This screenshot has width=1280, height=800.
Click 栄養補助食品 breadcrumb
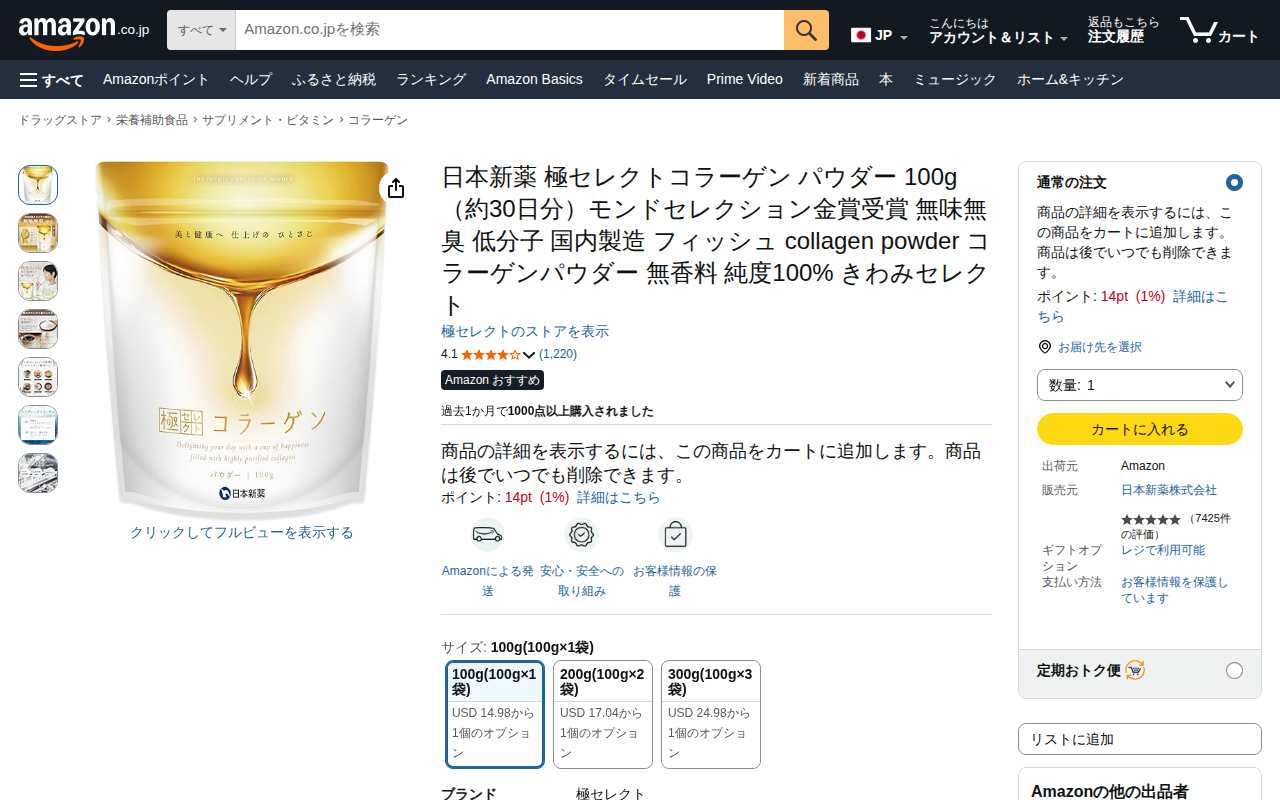point(152,120)
